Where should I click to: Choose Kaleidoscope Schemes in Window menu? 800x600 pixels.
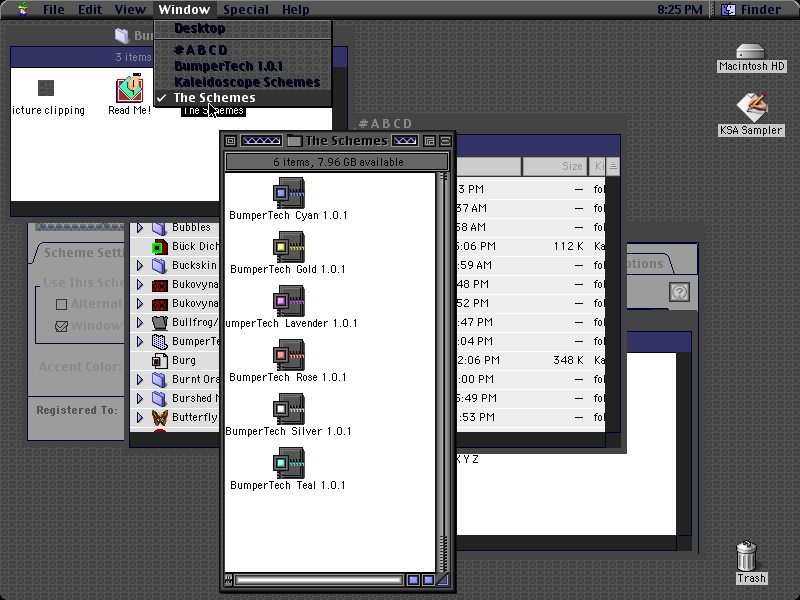click(x=243, y=82)
